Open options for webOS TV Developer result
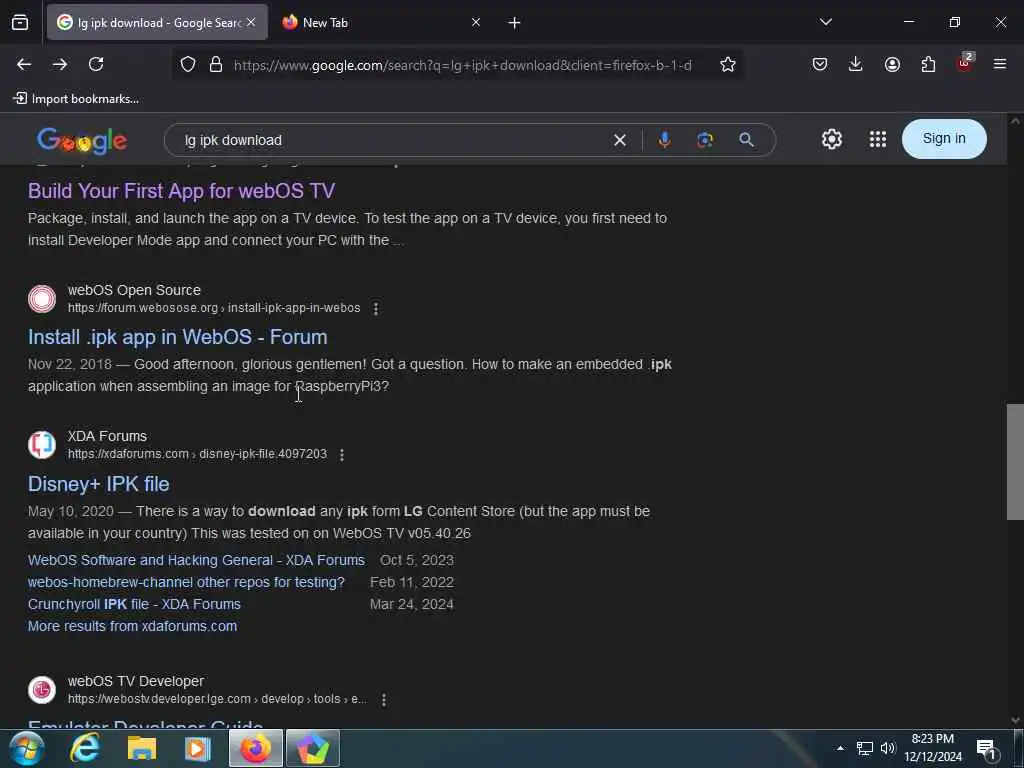This screenshot has height=768, width=1024. 383,699
